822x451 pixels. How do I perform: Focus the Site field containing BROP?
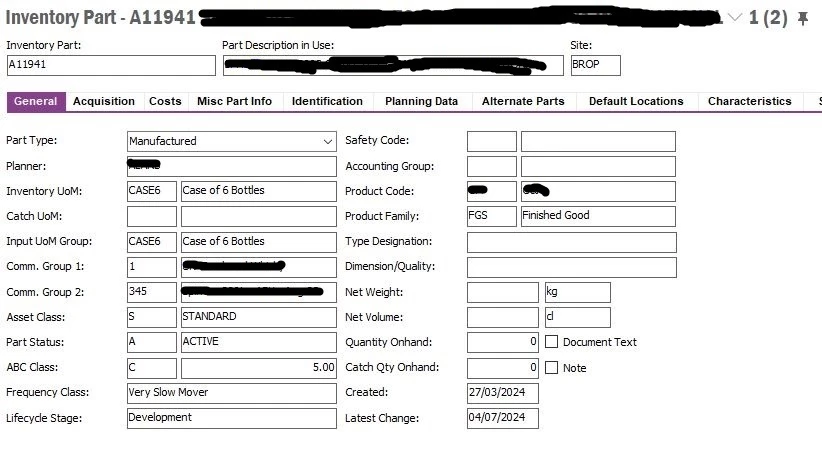tap(596, 66)
